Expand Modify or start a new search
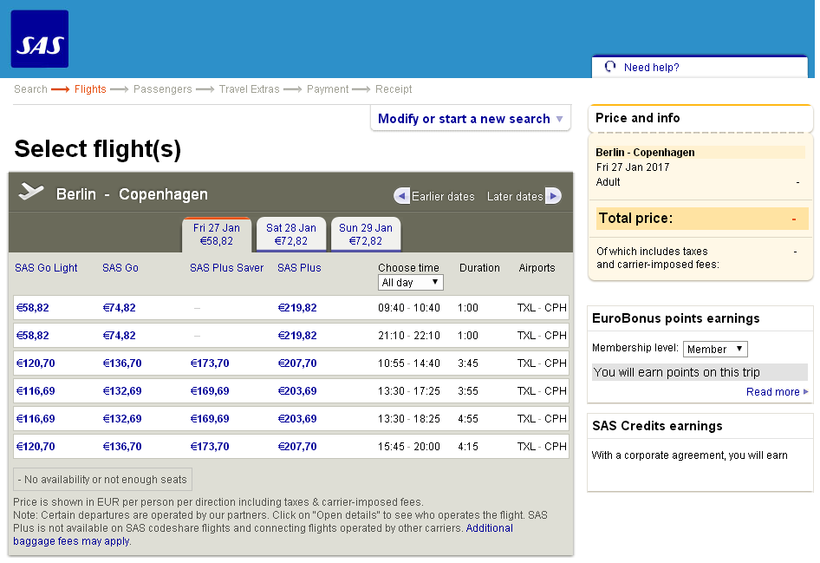This screenshot has height=563, width=820. pyautogui.click(x=470, y=119)
